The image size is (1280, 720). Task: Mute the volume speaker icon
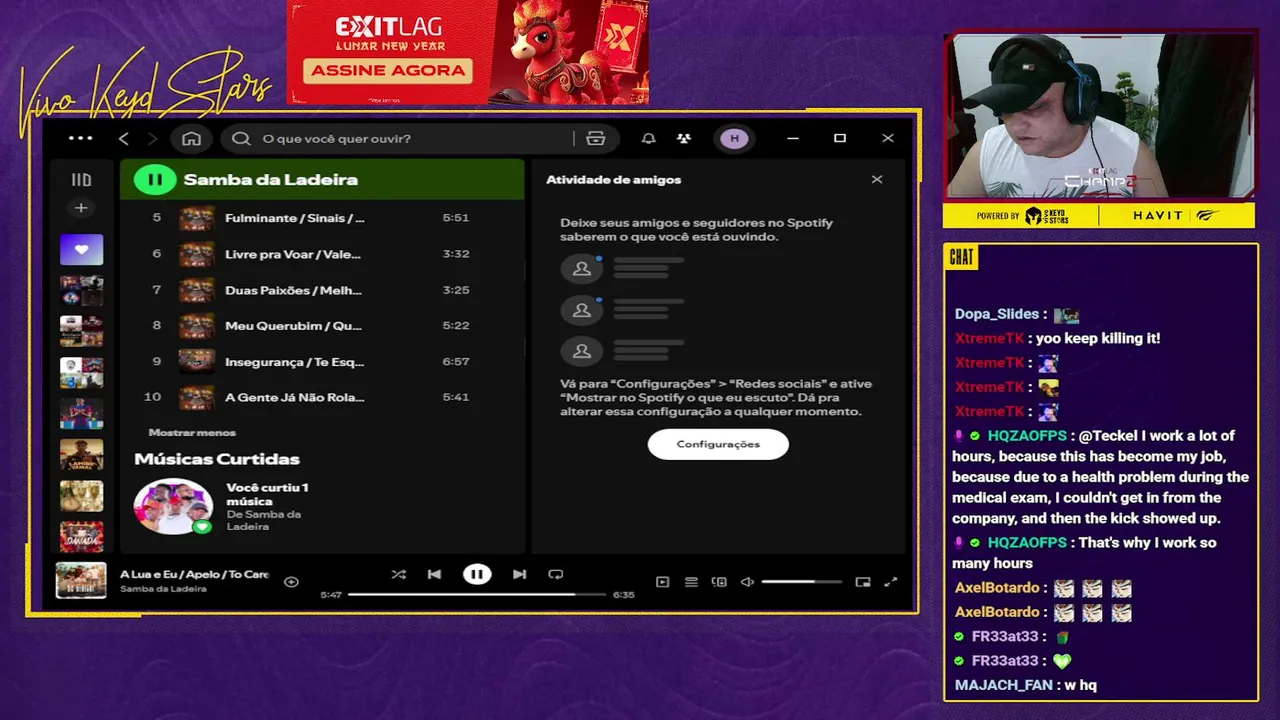click(747, 582)
